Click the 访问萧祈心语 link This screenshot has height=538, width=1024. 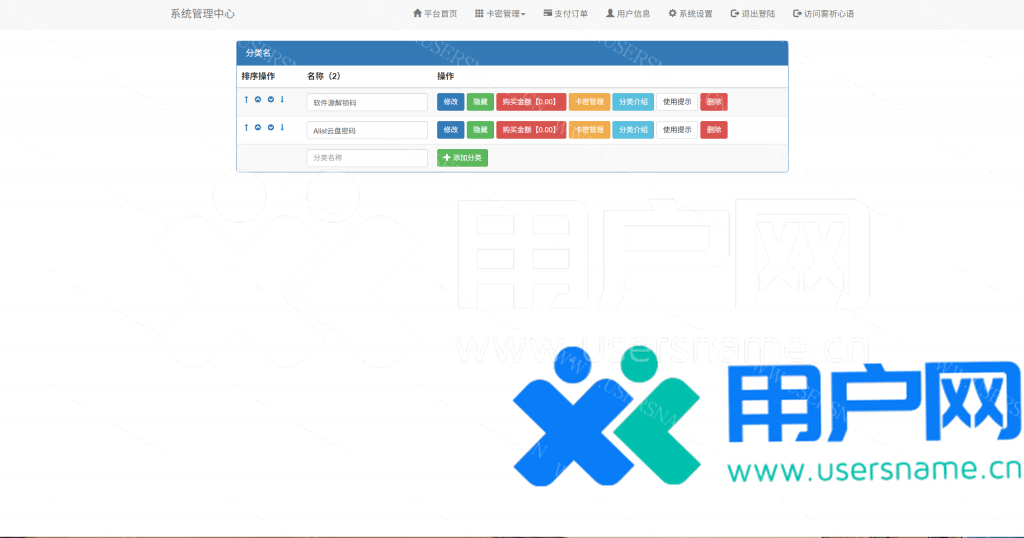[823, 14]
